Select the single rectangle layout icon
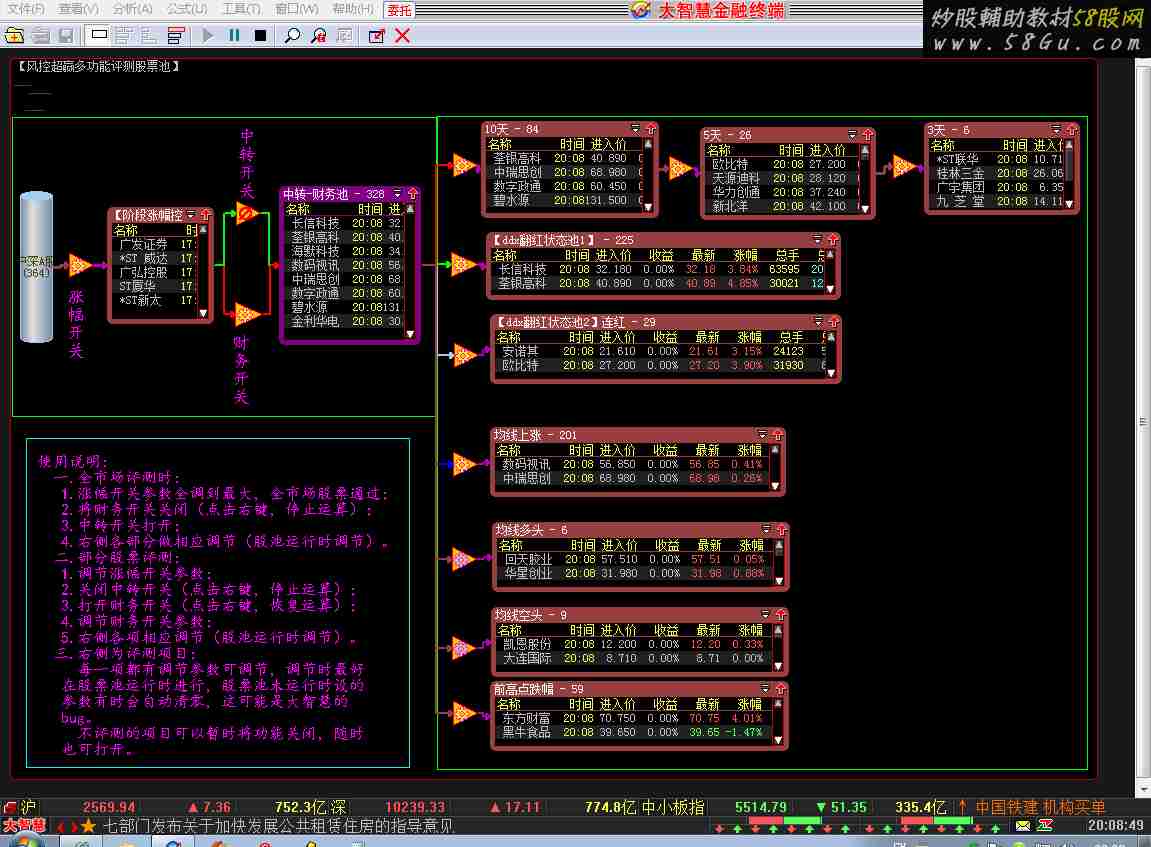The width and height of the screenshot is (1151, 847). pos(99,34)
